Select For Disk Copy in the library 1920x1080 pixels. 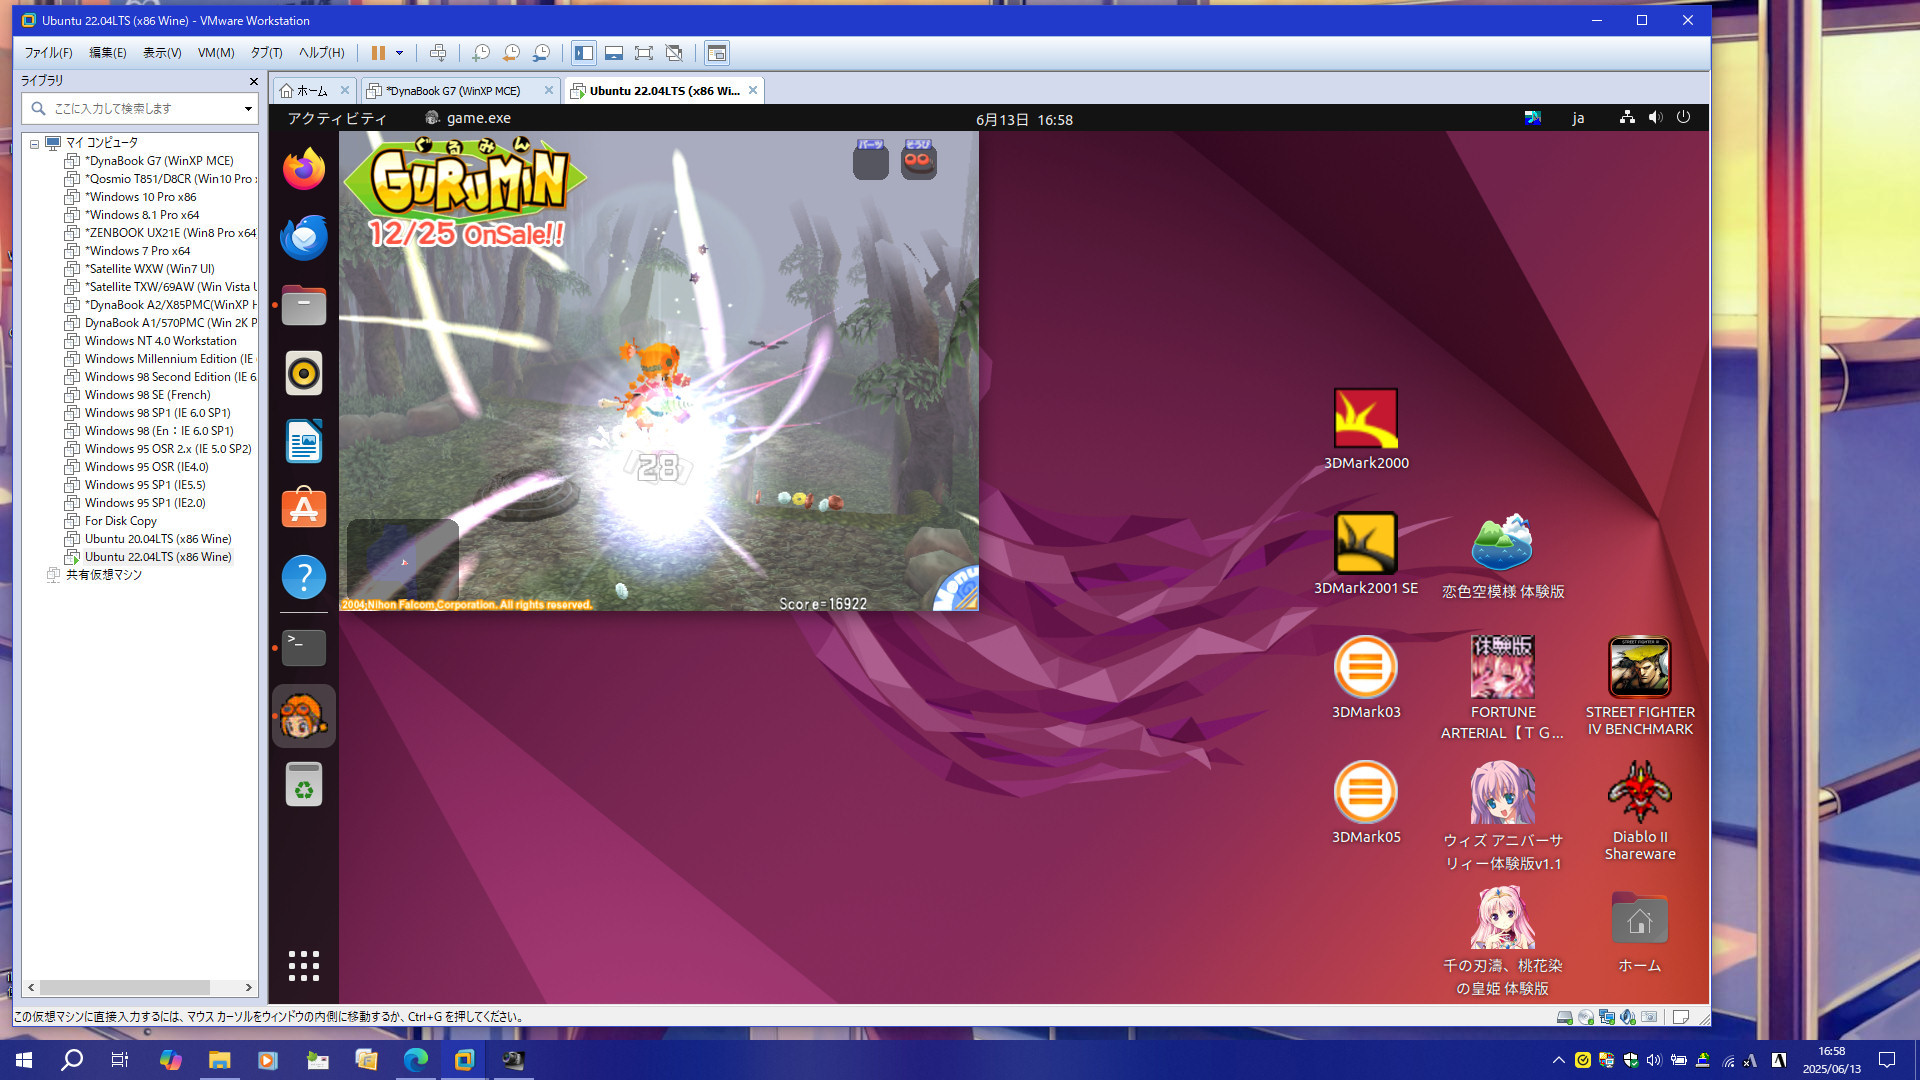[120, 521]
